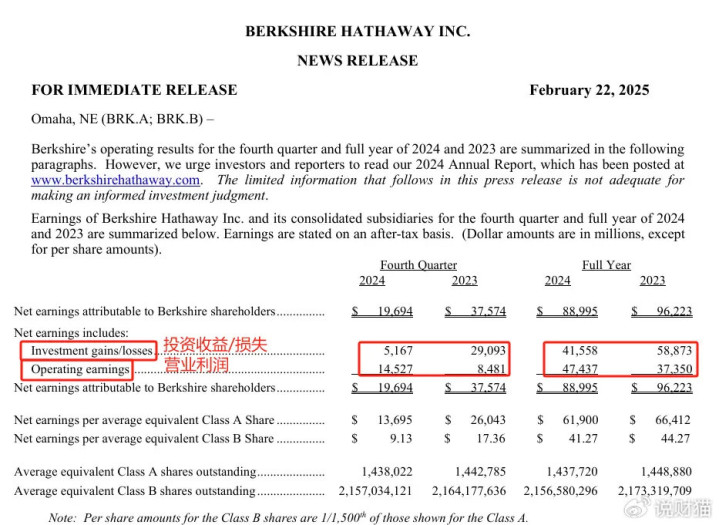Click Class A shares outstanding 1,438,022

pyautogui.click(x=387, y=472)
